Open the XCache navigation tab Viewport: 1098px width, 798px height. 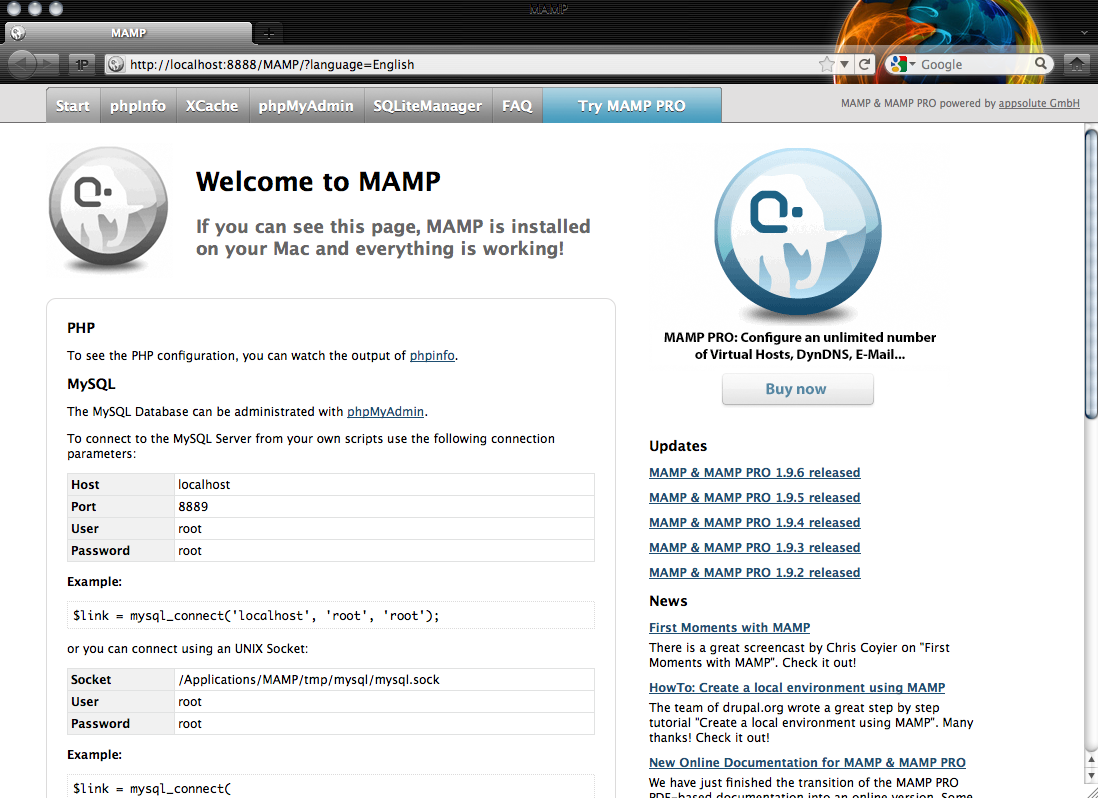coord(212,106)
